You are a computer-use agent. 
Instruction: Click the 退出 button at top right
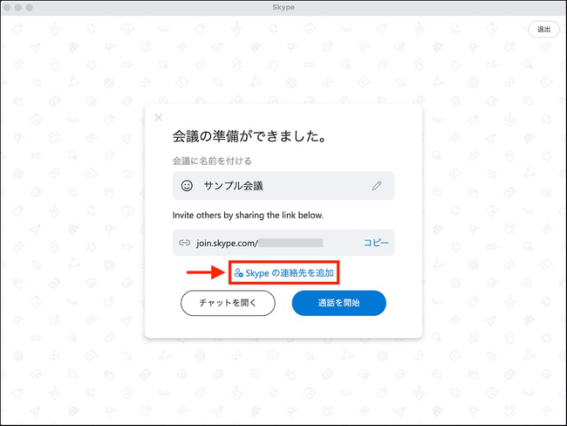[x=543, y=29]
